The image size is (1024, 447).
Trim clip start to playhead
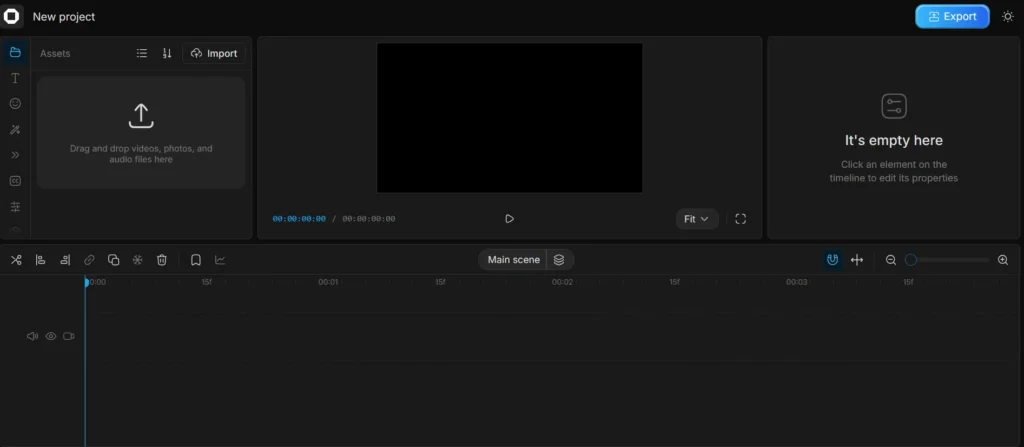[x=40, y=260]
